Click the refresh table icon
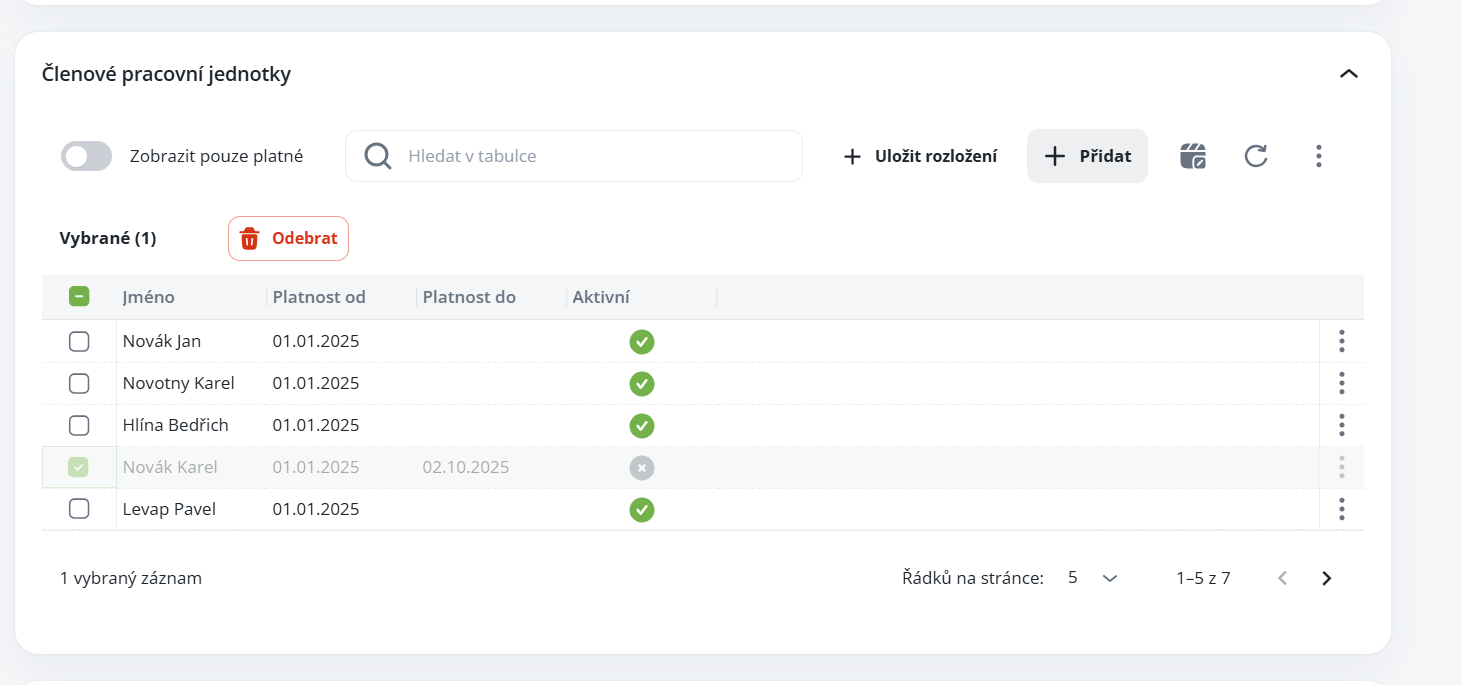This screenshot has height=685, width=1462. [x=1256, y=156]
